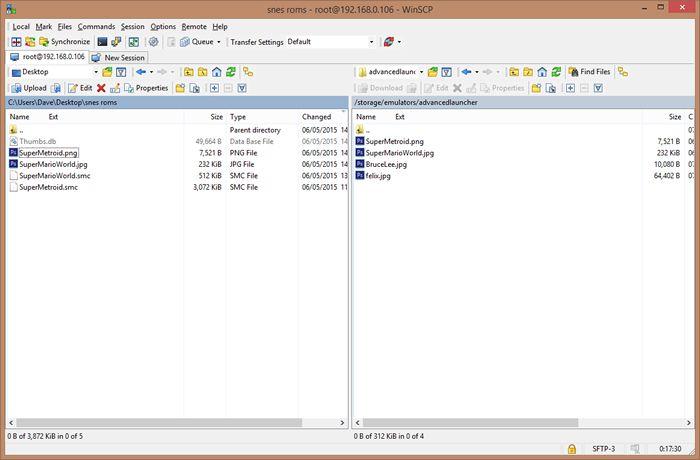The width and height of the screenshot is (700, 460).
Task: Open session in PuTTY icon
Action: click(x=116, y=42)
